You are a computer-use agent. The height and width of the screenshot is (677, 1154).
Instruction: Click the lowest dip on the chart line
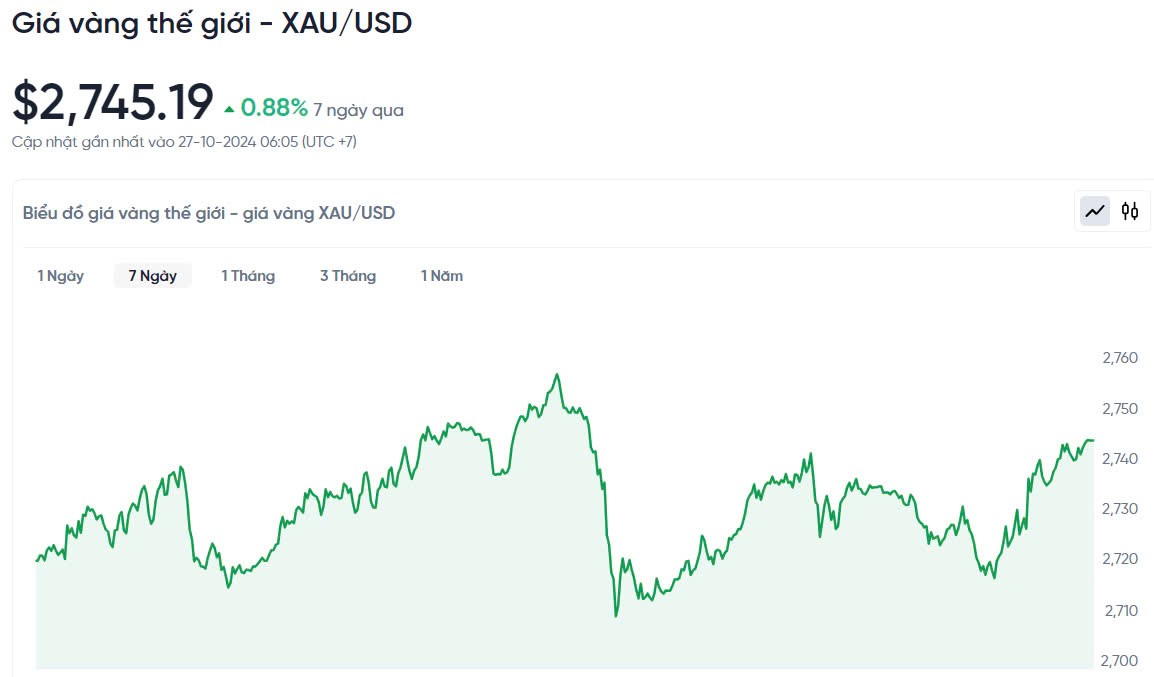[616, 615]
